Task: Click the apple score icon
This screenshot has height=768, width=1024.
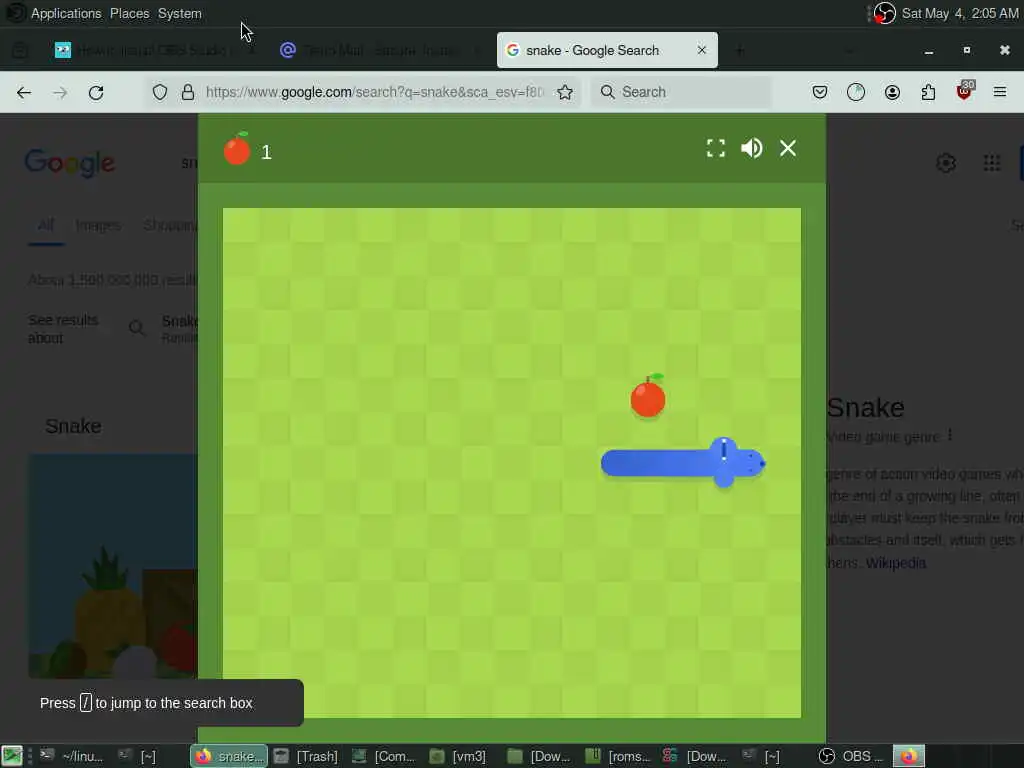Action: point(237,149)
